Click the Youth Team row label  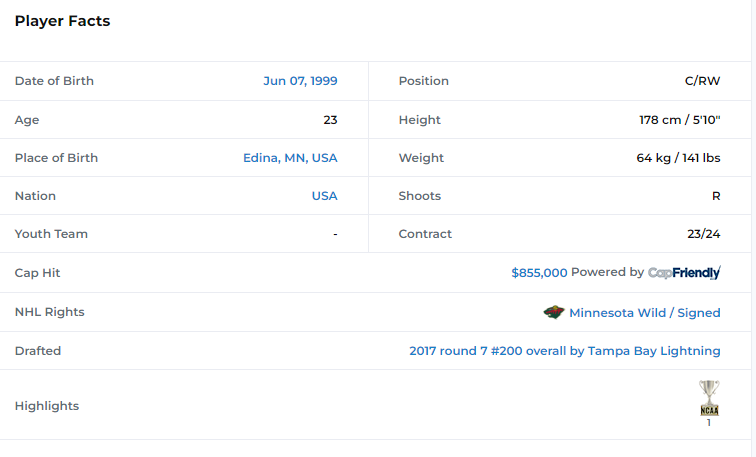tap(51, 234)
